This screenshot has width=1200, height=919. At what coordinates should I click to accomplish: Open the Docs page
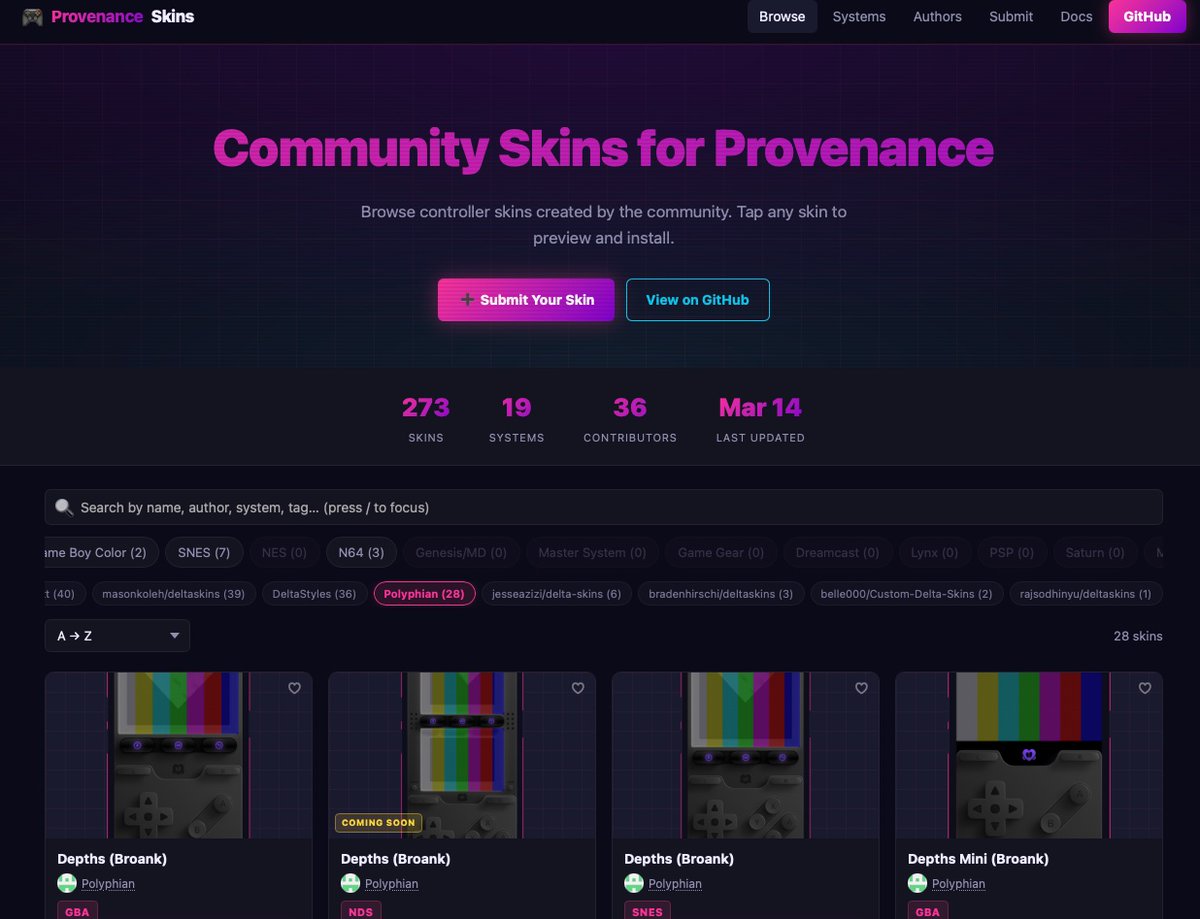tap(1076, 17)
